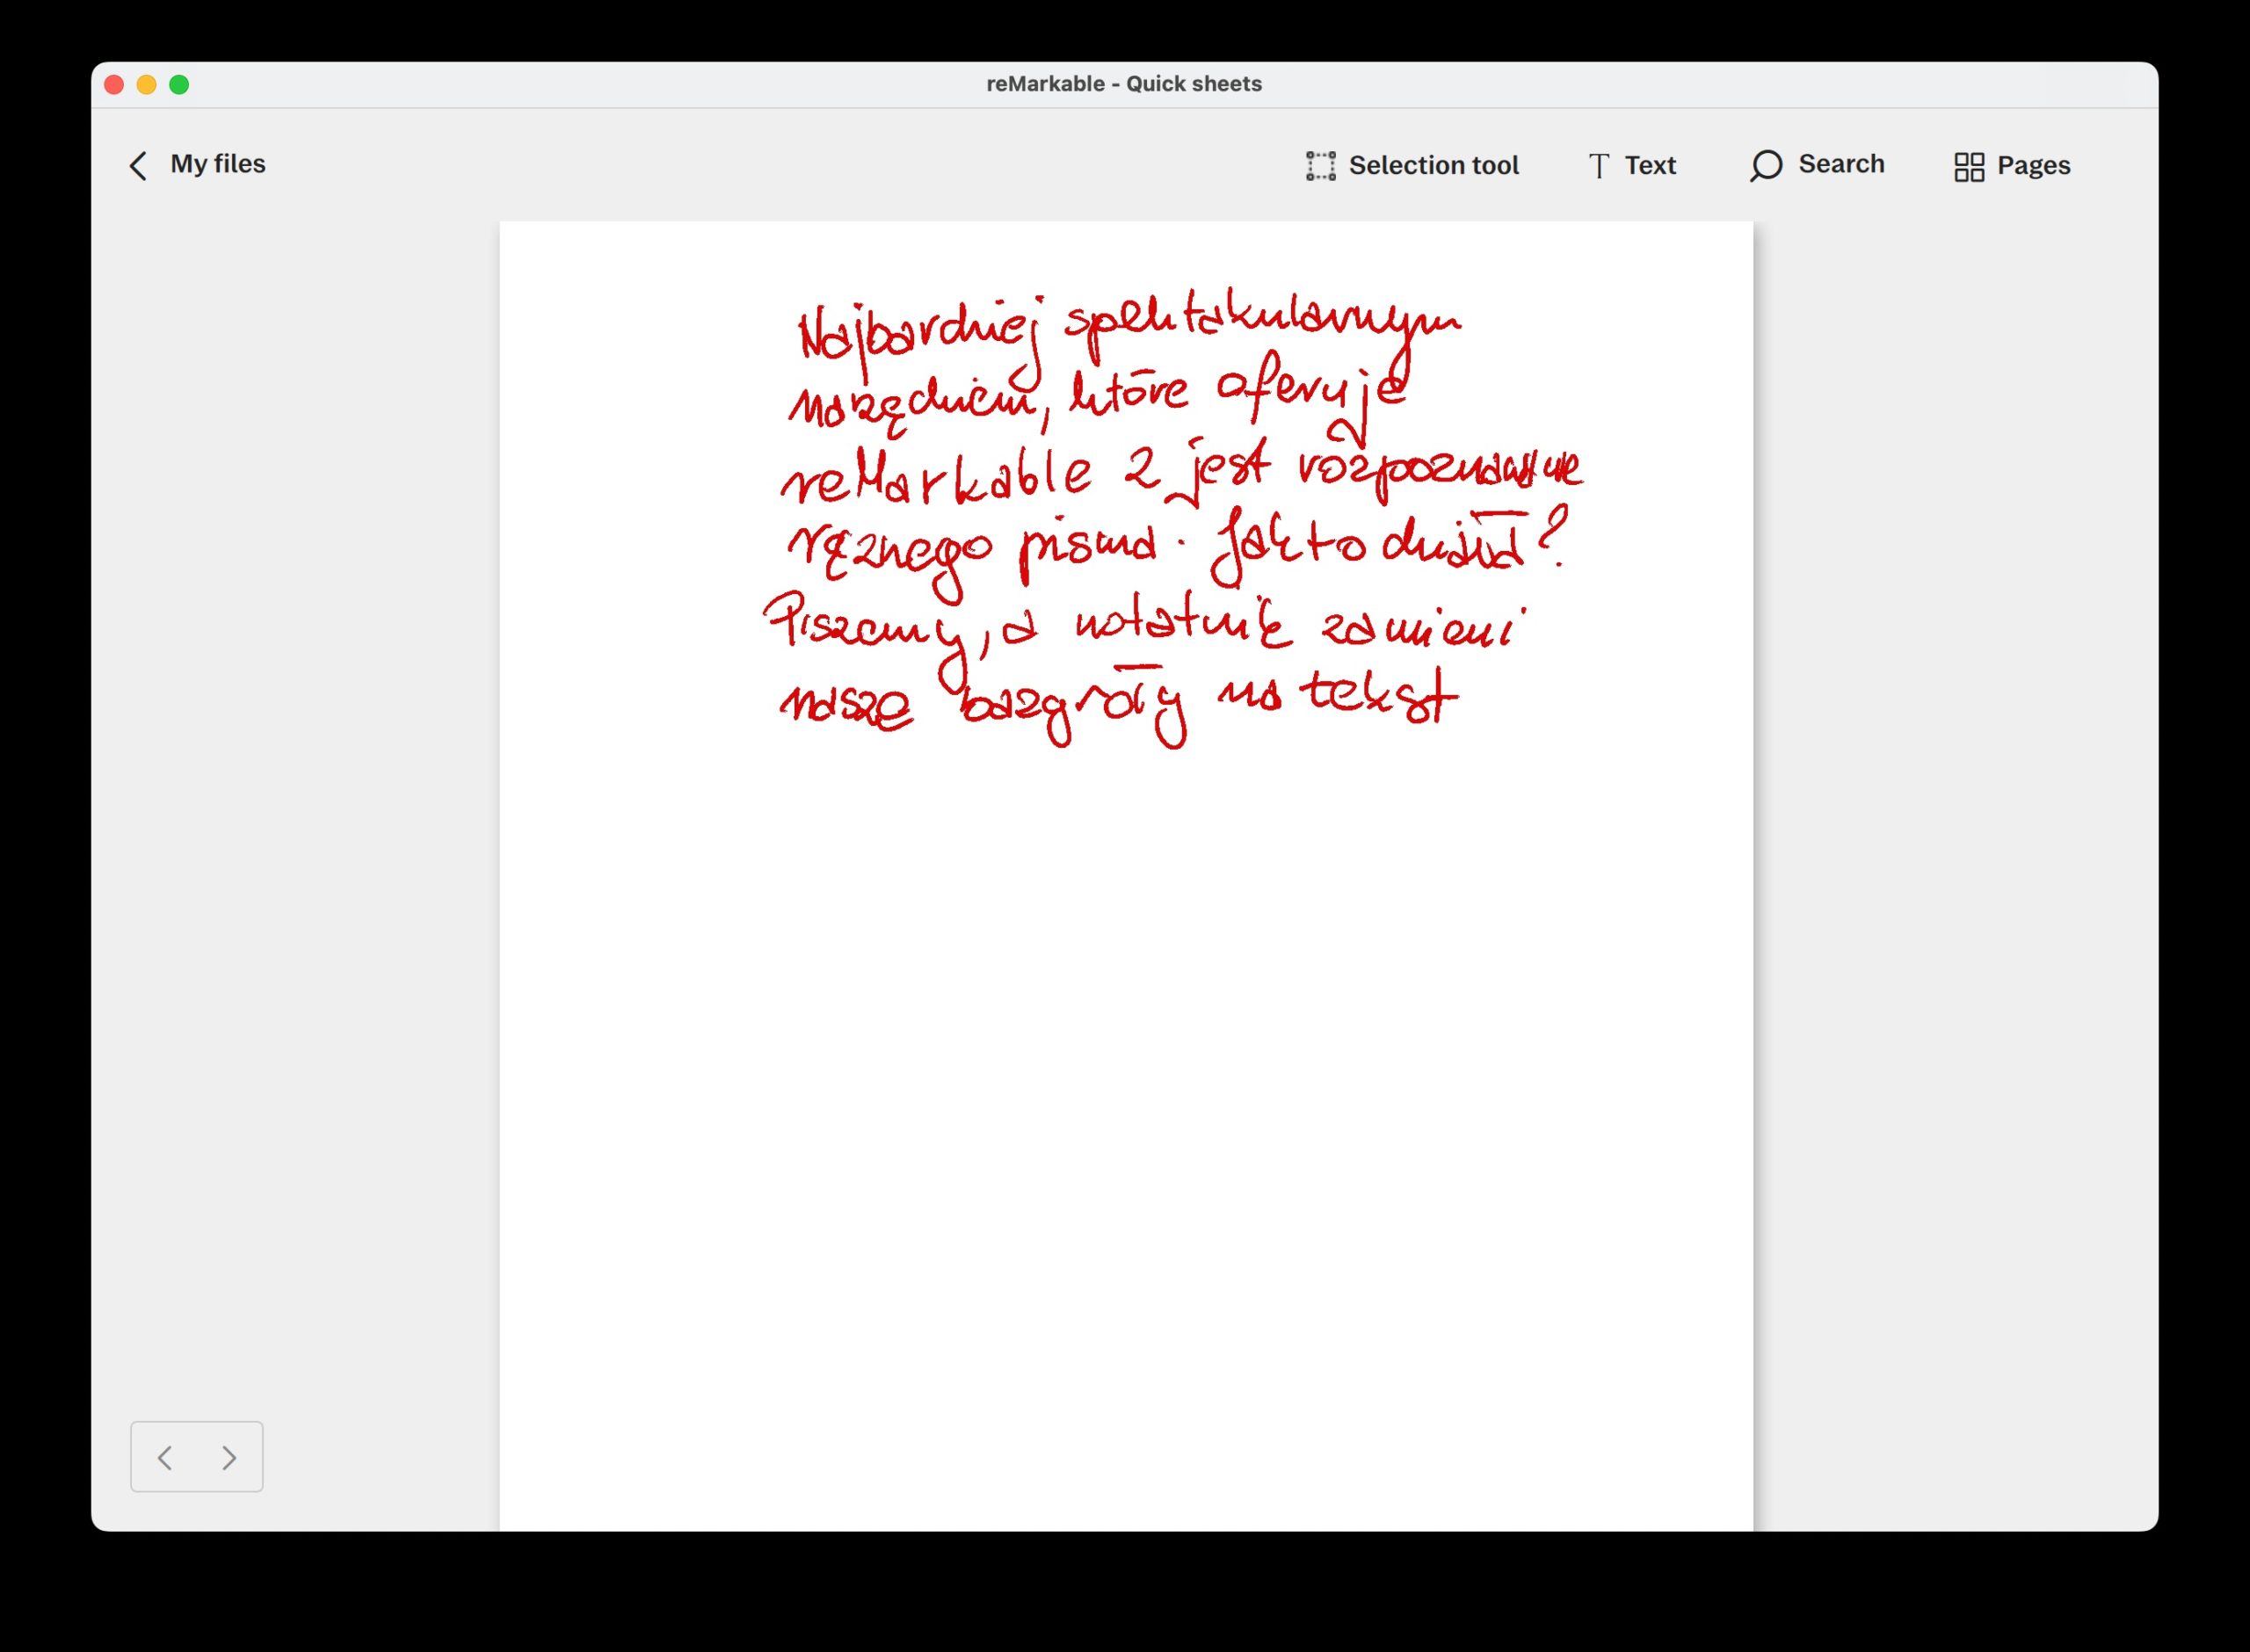Click the T-shaped Text icon
The height and width of the screenshot is (1652, 2250).
[x=1599, y=166]
